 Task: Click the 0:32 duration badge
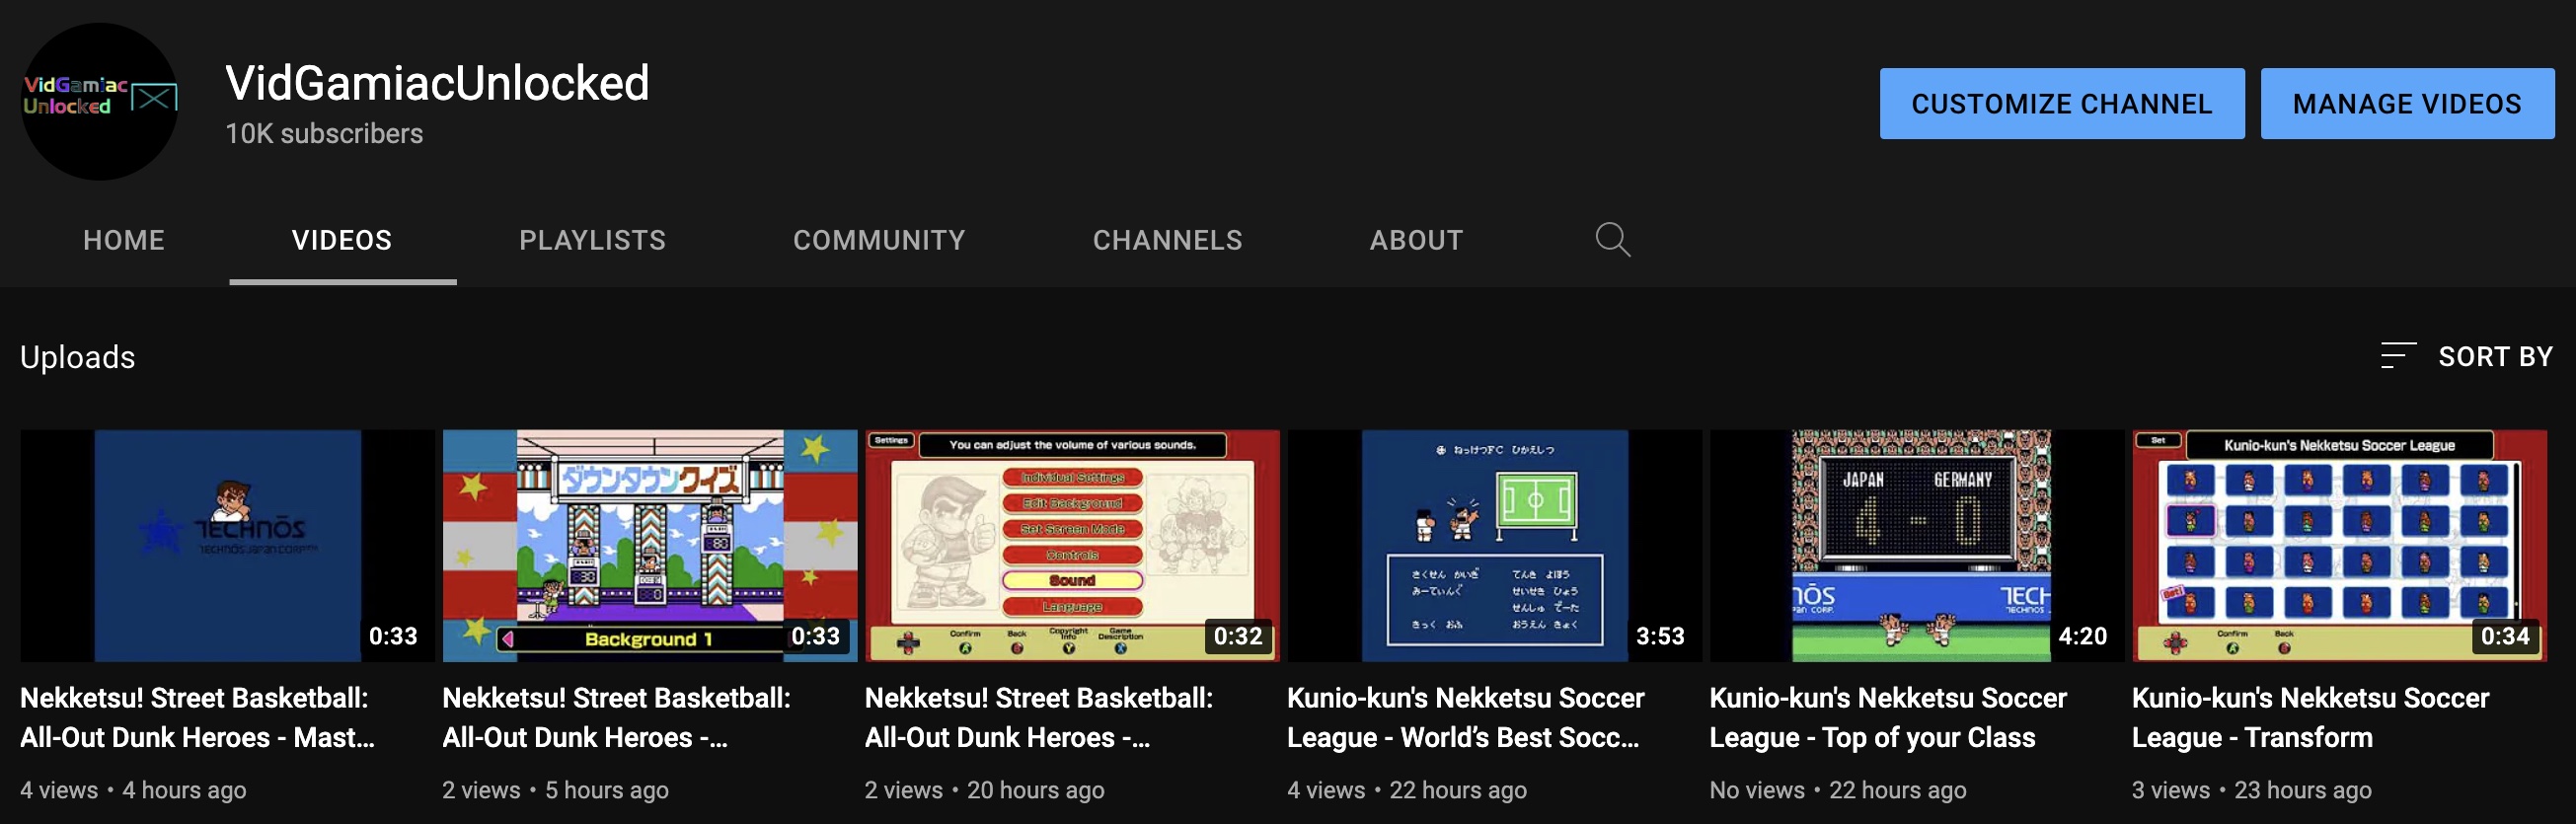[1238, 636]
